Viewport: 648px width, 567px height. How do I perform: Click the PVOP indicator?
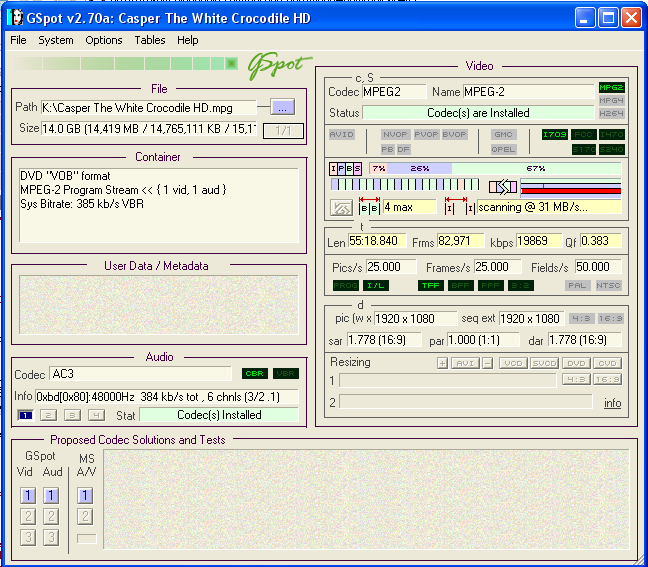coord(426,134)
